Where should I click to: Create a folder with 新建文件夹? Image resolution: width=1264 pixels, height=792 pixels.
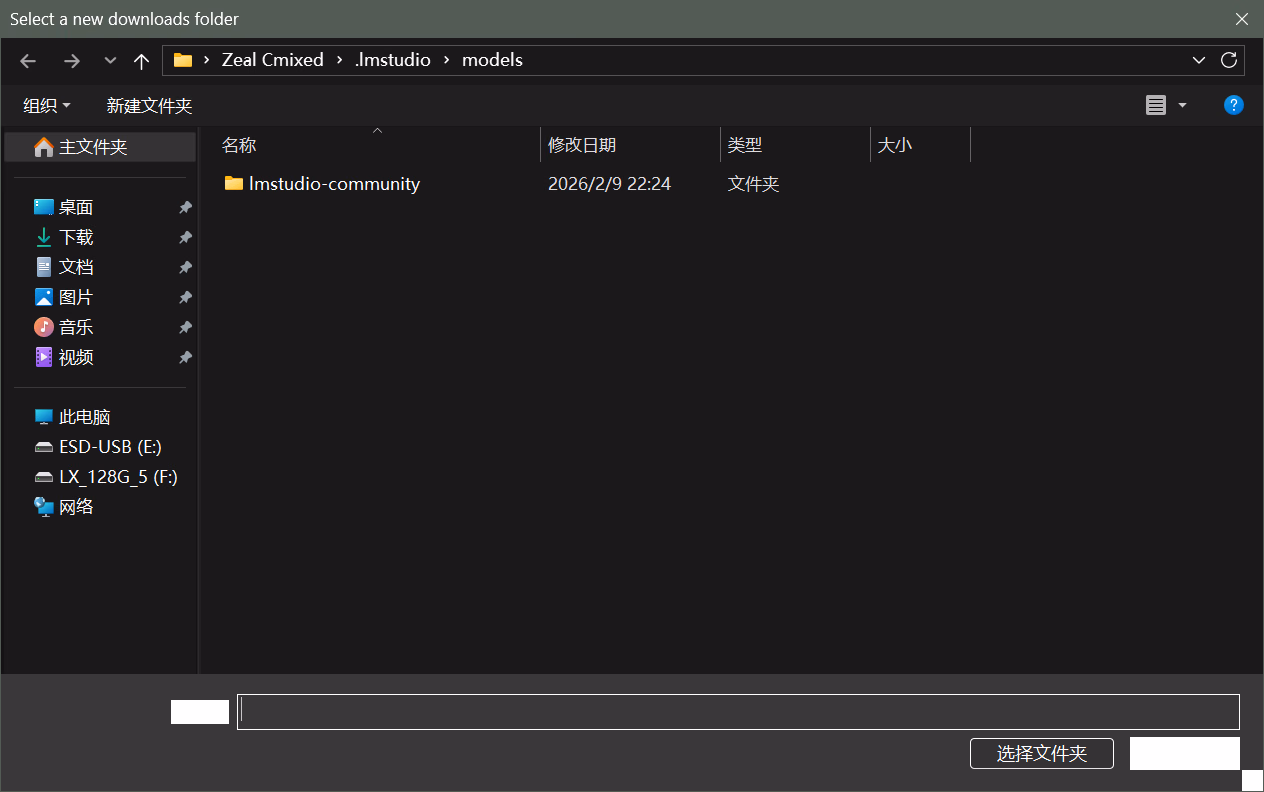(149, 105)
